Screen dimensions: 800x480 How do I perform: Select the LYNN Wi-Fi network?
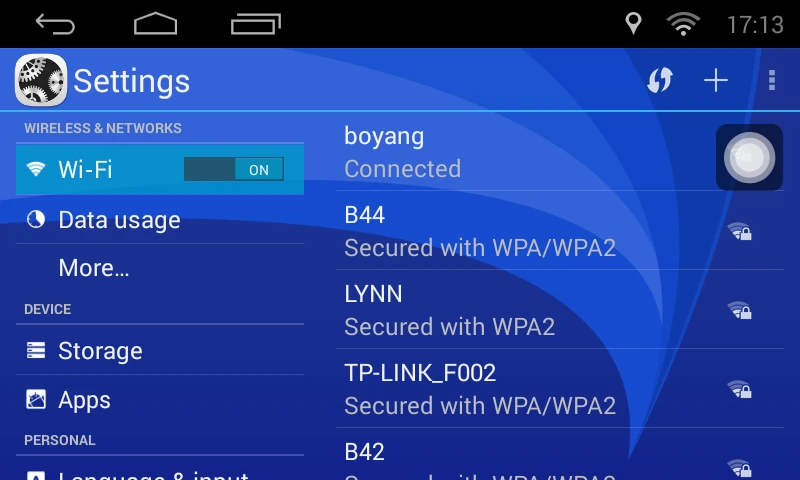pos(560,310)
